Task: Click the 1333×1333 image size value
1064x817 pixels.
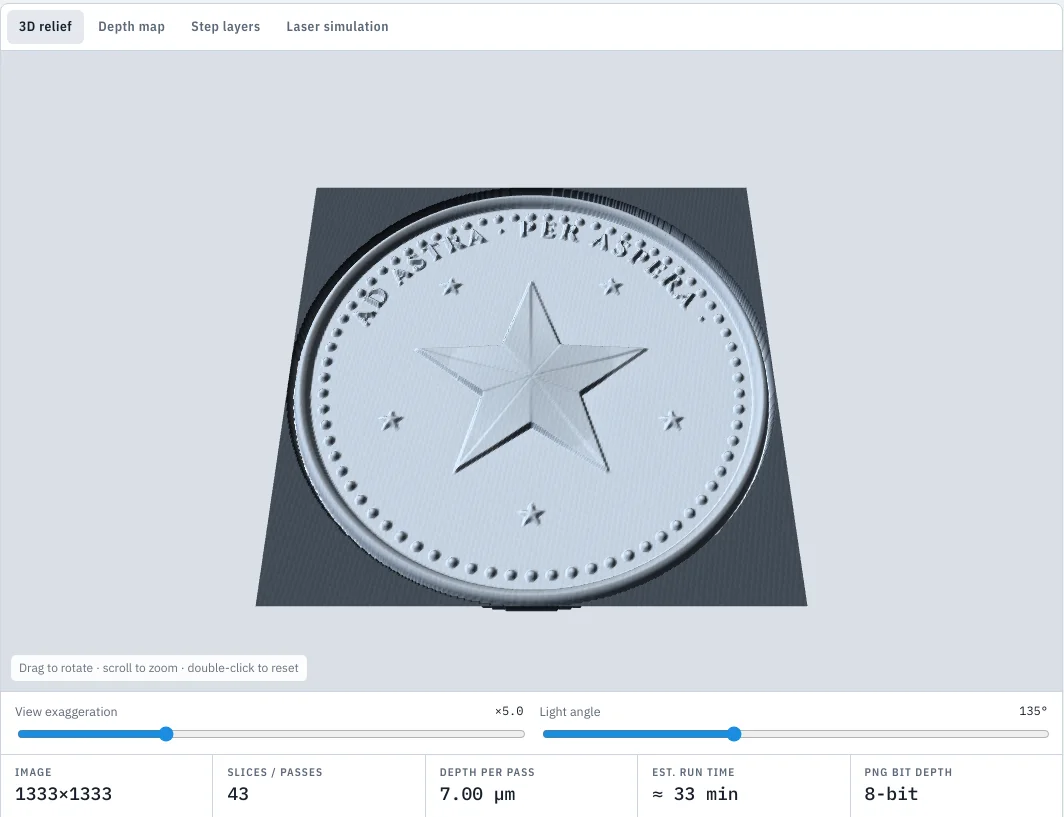Action: click(63, 794)
